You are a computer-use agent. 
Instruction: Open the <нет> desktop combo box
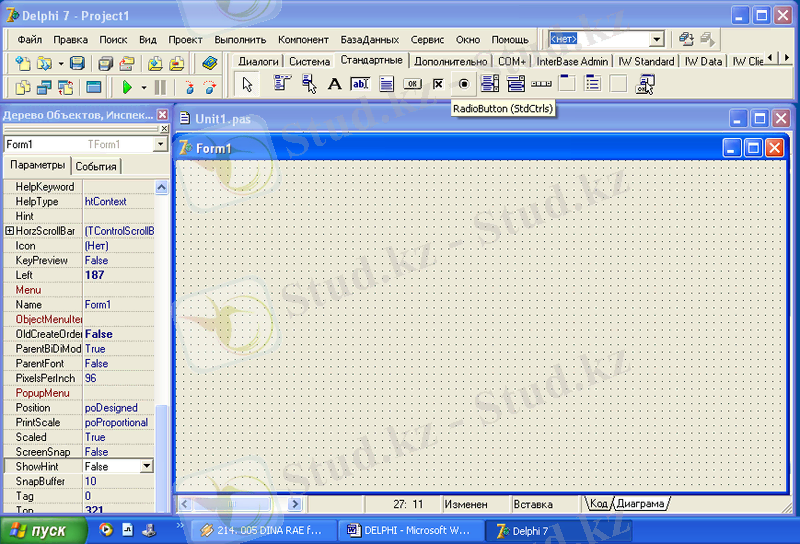pyautogui.click(x=657, y=39)
